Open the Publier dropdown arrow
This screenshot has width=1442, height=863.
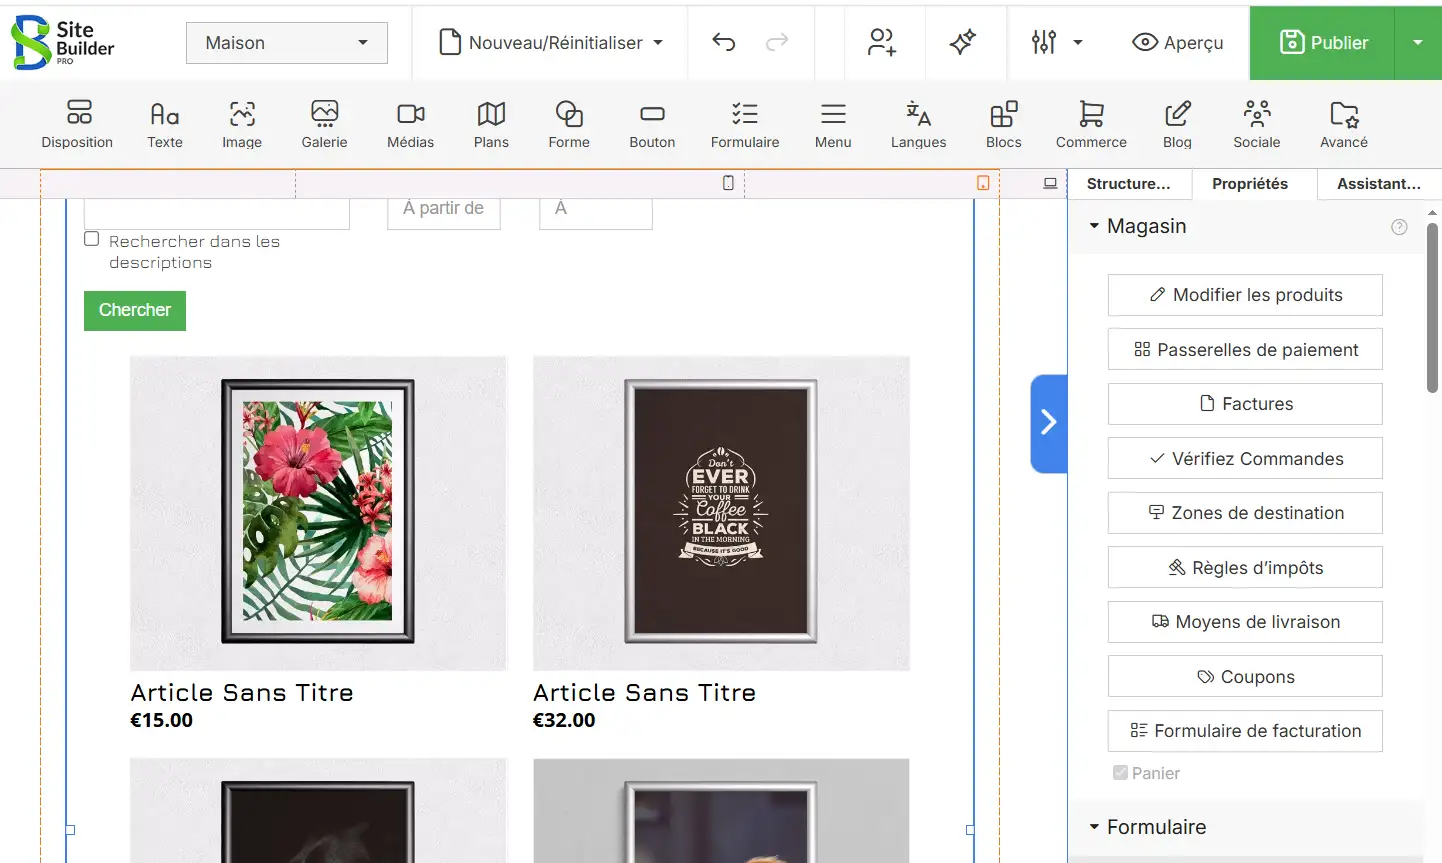pyautogui.click(x=1418, y=42)
